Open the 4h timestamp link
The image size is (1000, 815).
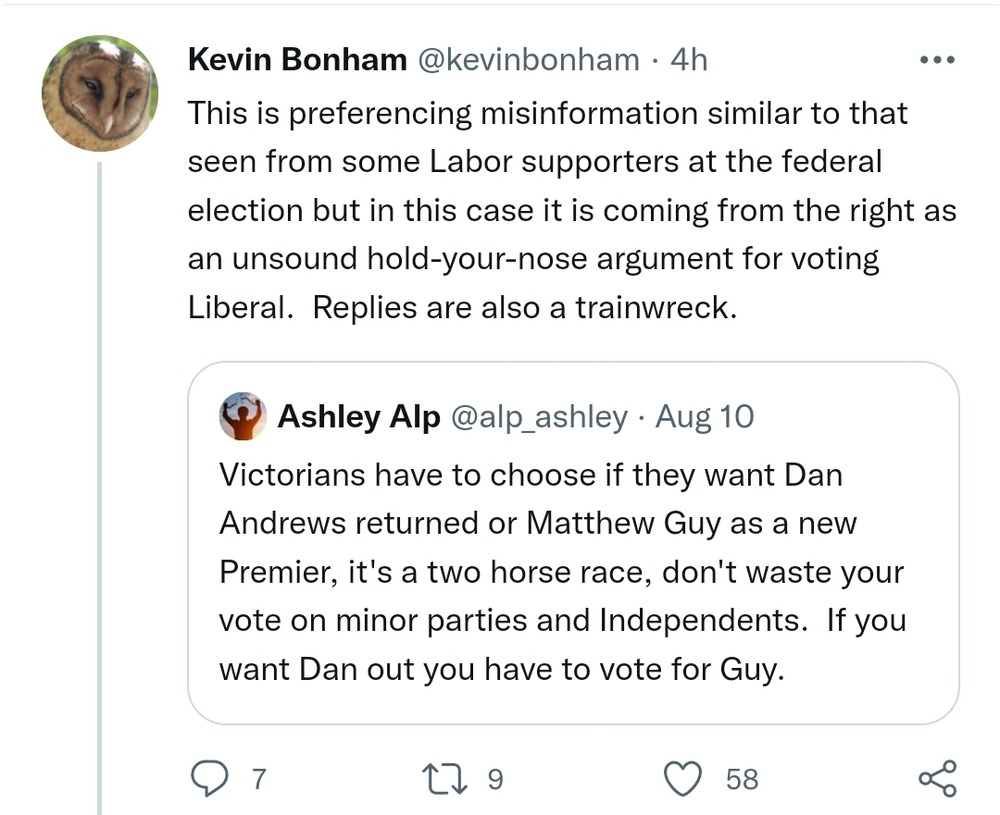(688, 60)
